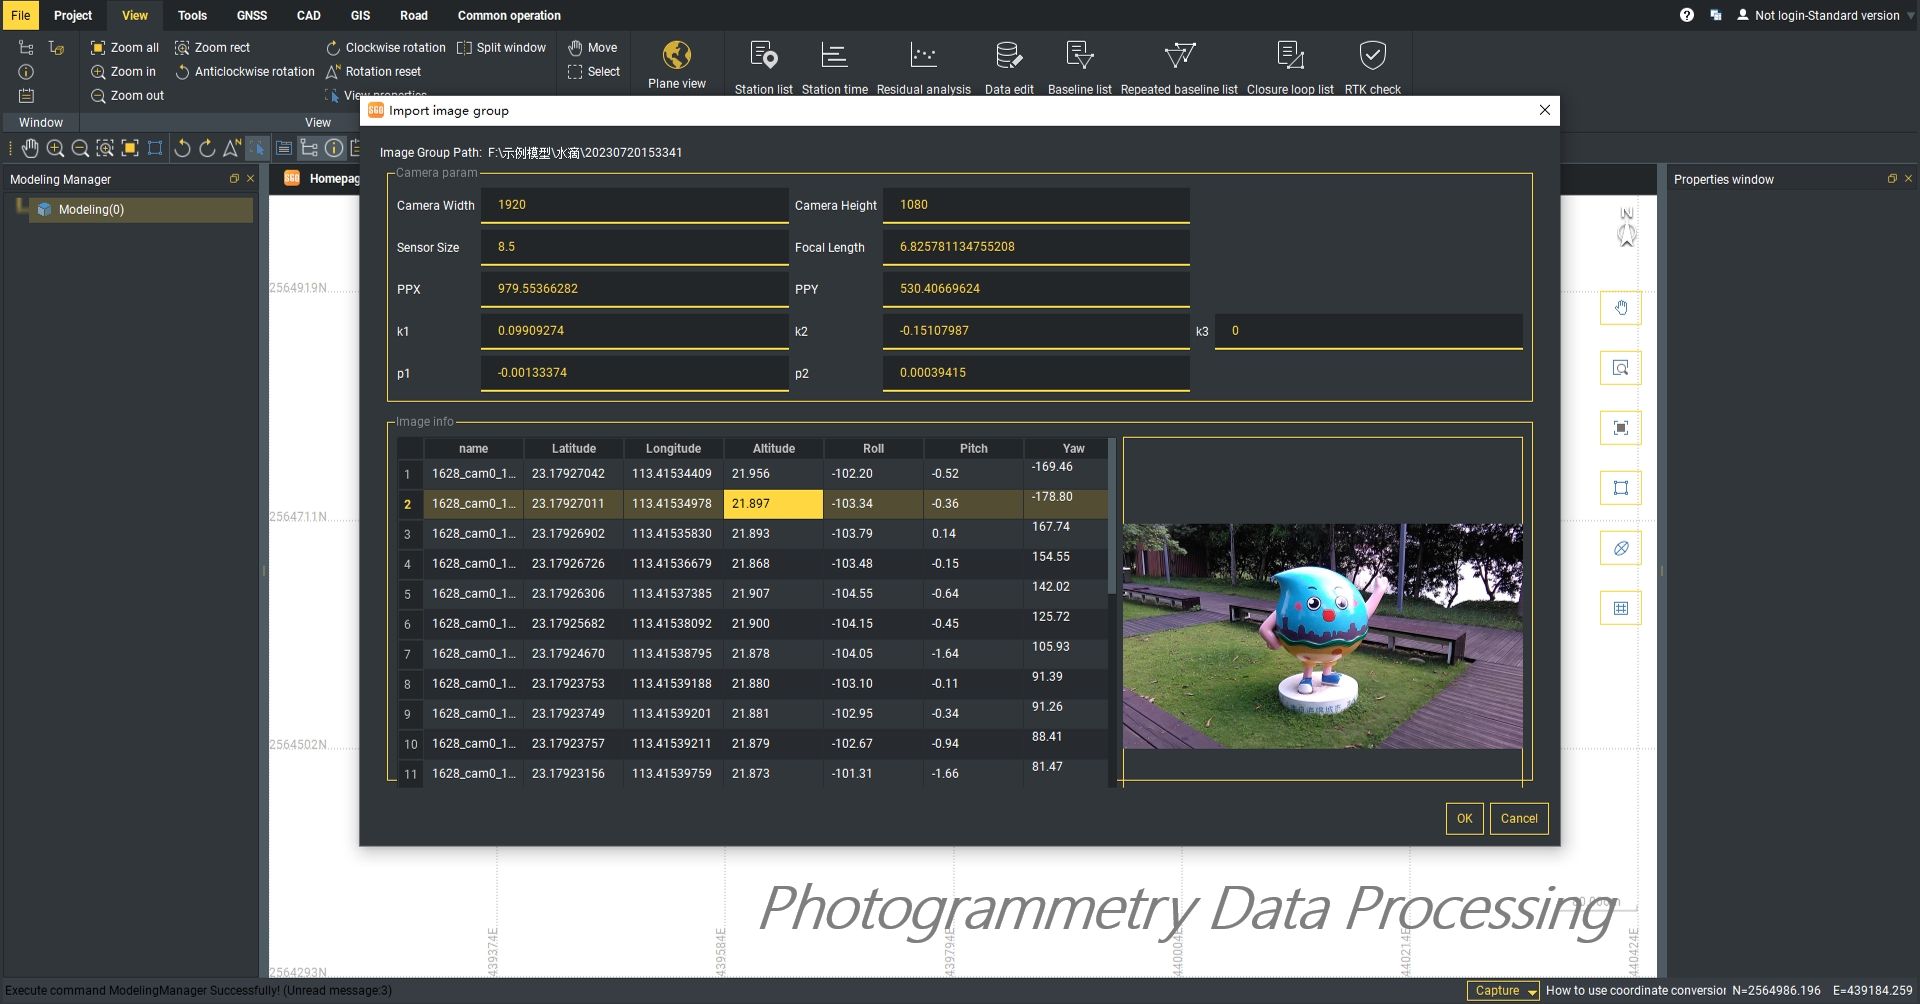Viewport: 1920px width, 1004px height.
Task: Click the Rotation reset ribbon button
Action: click(x=374, y=71)
